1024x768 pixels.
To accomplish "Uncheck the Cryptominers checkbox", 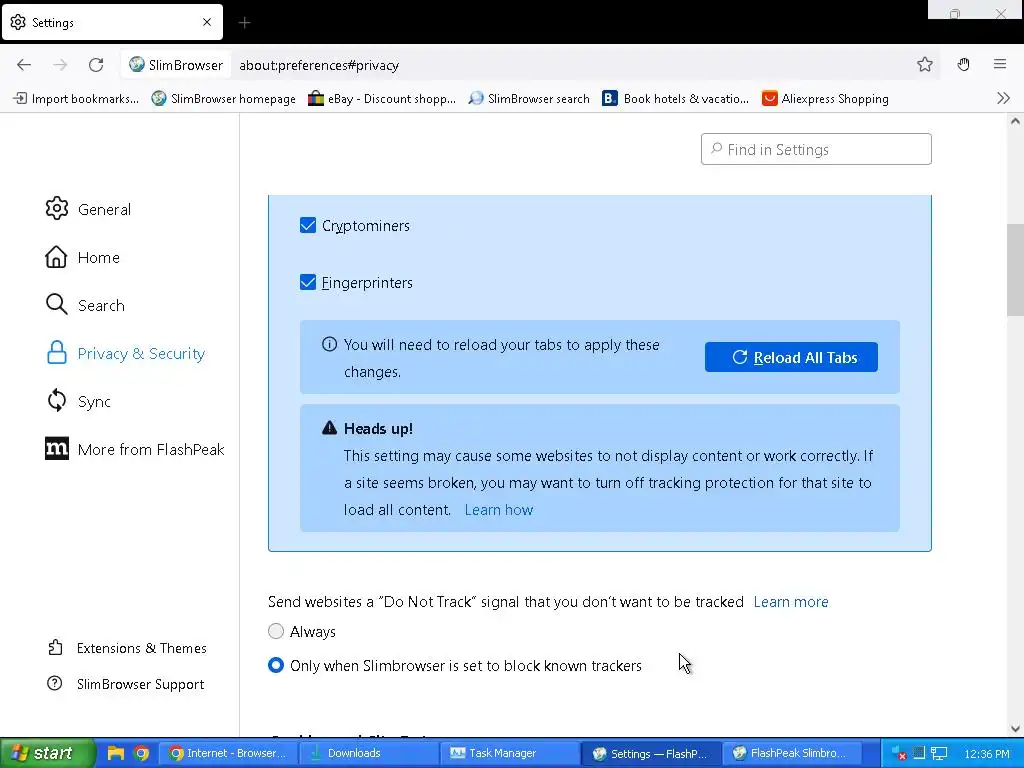I will 308,225.
